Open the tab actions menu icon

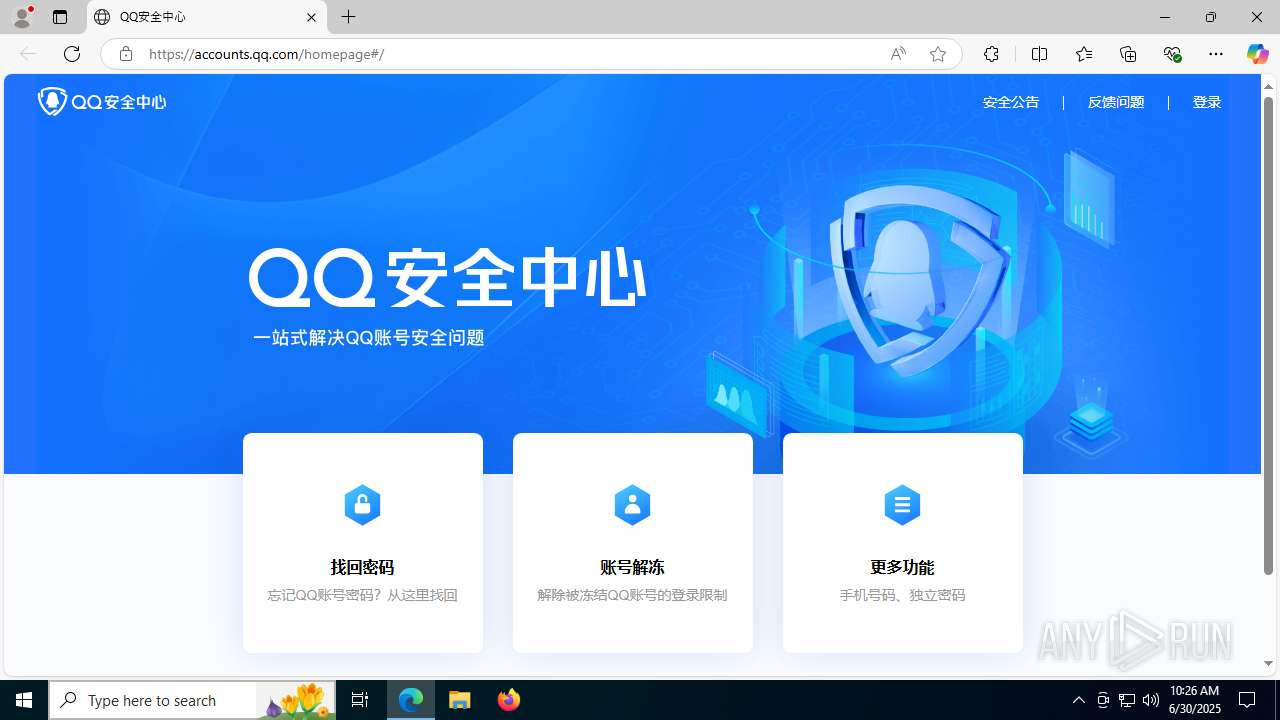coord(60,17)
